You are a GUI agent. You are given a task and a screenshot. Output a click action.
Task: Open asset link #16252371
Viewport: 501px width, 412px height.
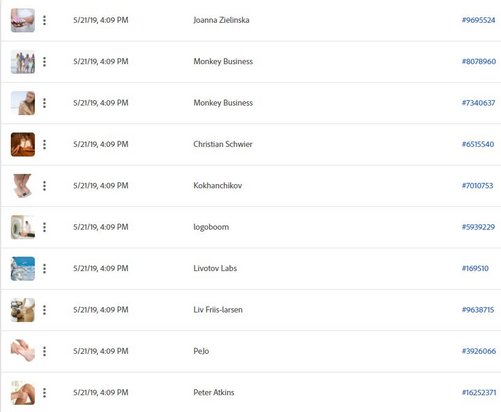[x=479, y=392]
